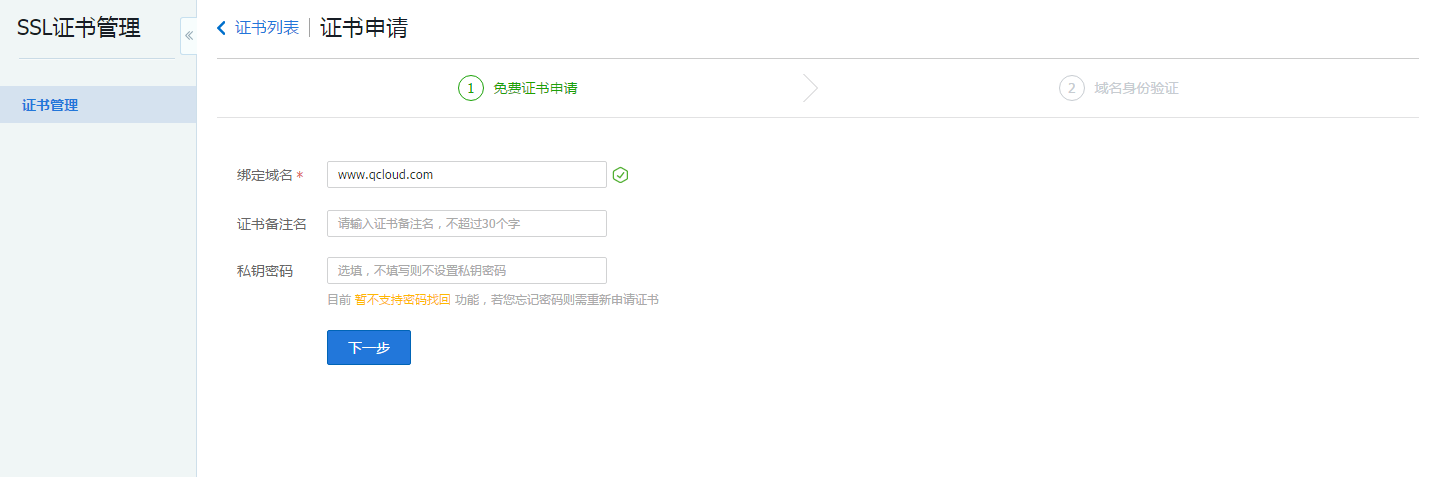The height and width of the screenshot is (477, 1438).
Task: Click the orange 暂不支持密码找回 text
Action: 402,299
